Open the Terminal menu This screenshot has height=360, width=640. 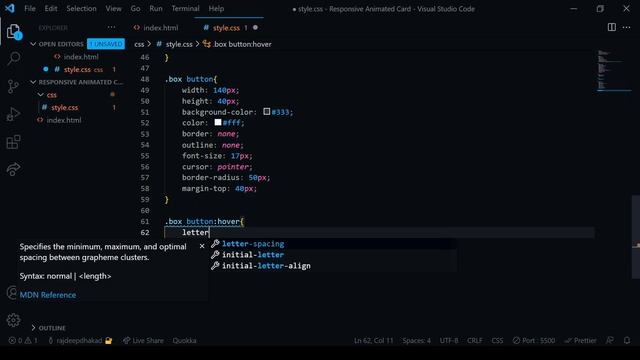click(x=185, y=8)
